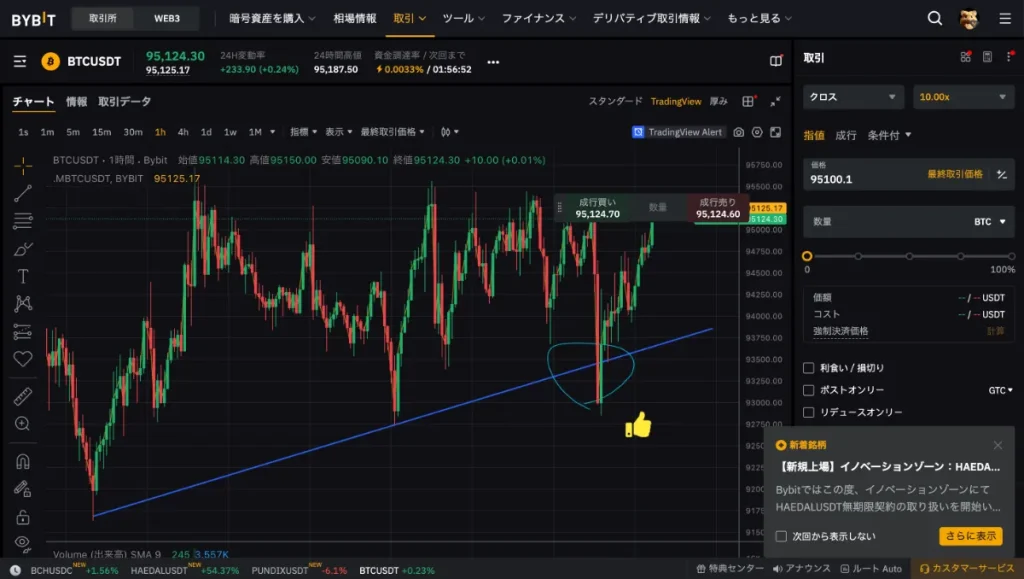Toggle lock all drawings icon
This screenshot has width=1024, height=579.
(x=23, y=517)
